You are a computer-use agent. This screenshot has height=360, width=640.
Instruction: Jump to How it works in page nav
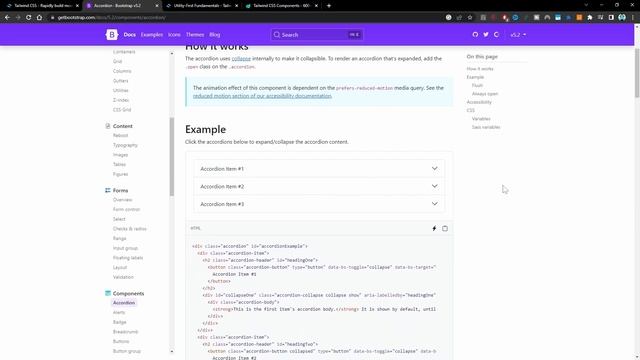(480, 69)
